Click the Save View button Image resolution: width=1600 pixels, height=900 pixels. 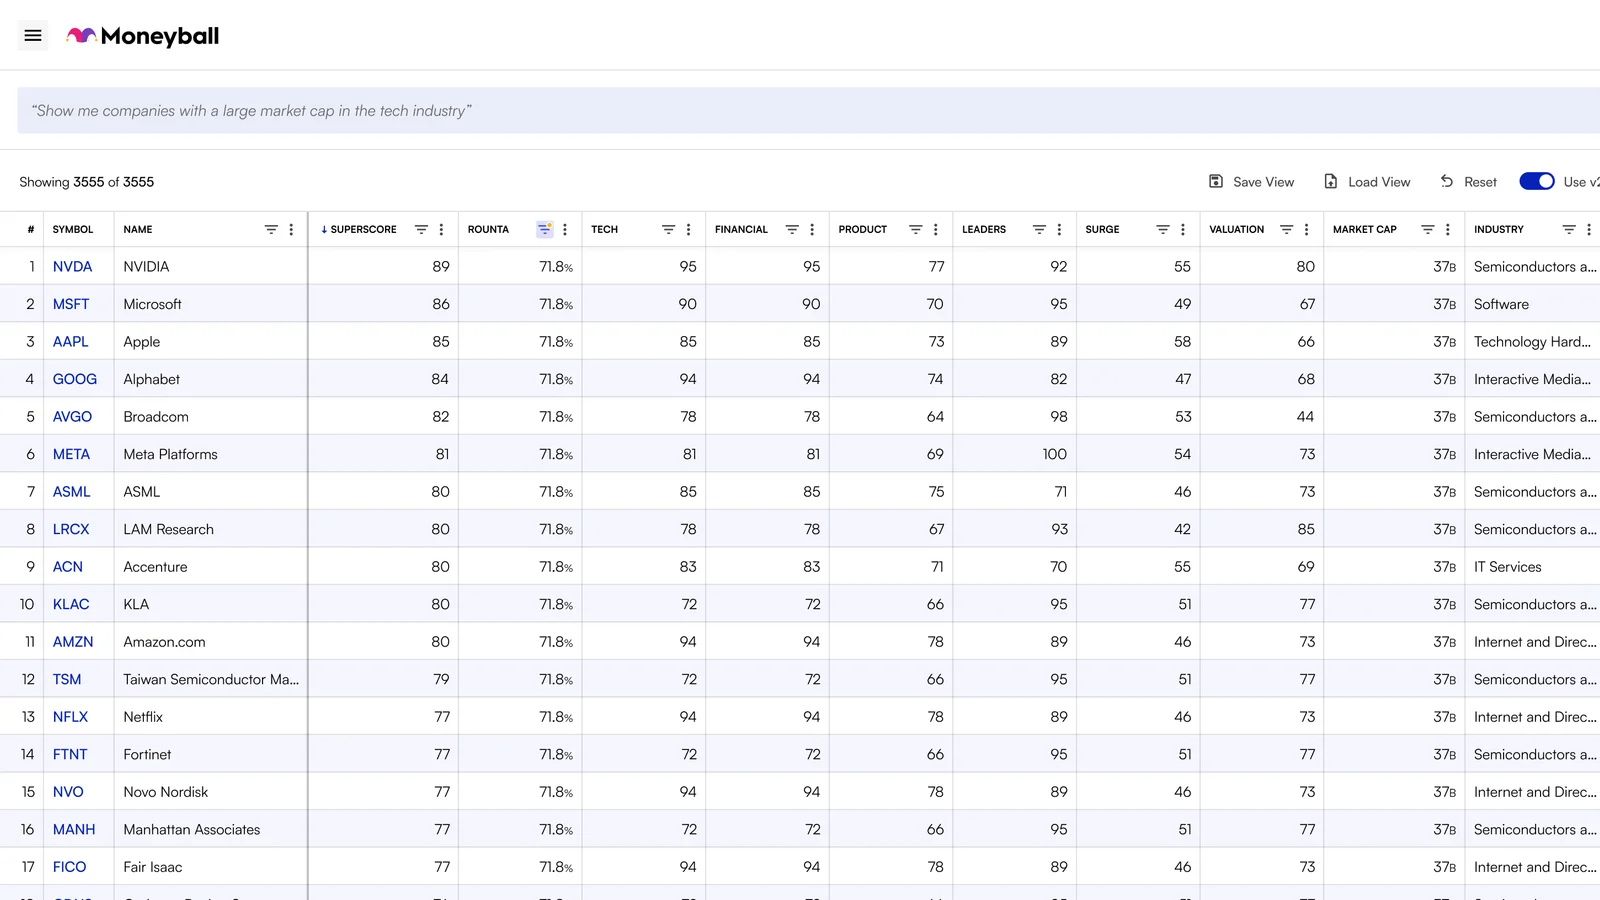click(x=1252, y=182)
